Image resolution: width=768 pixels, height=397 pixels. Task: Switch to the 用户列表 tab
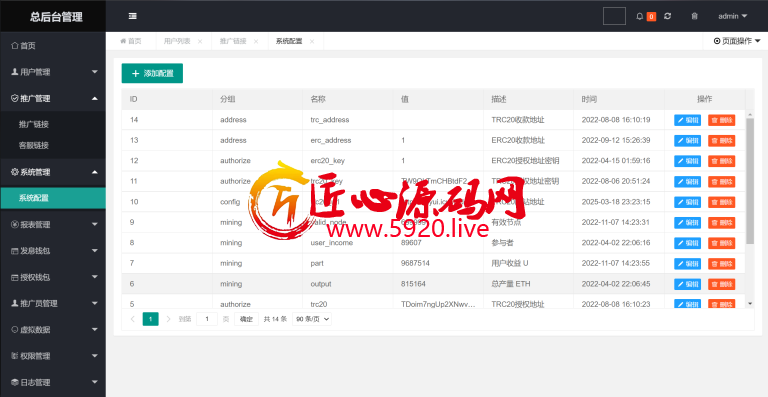click(x=177, y=41)
